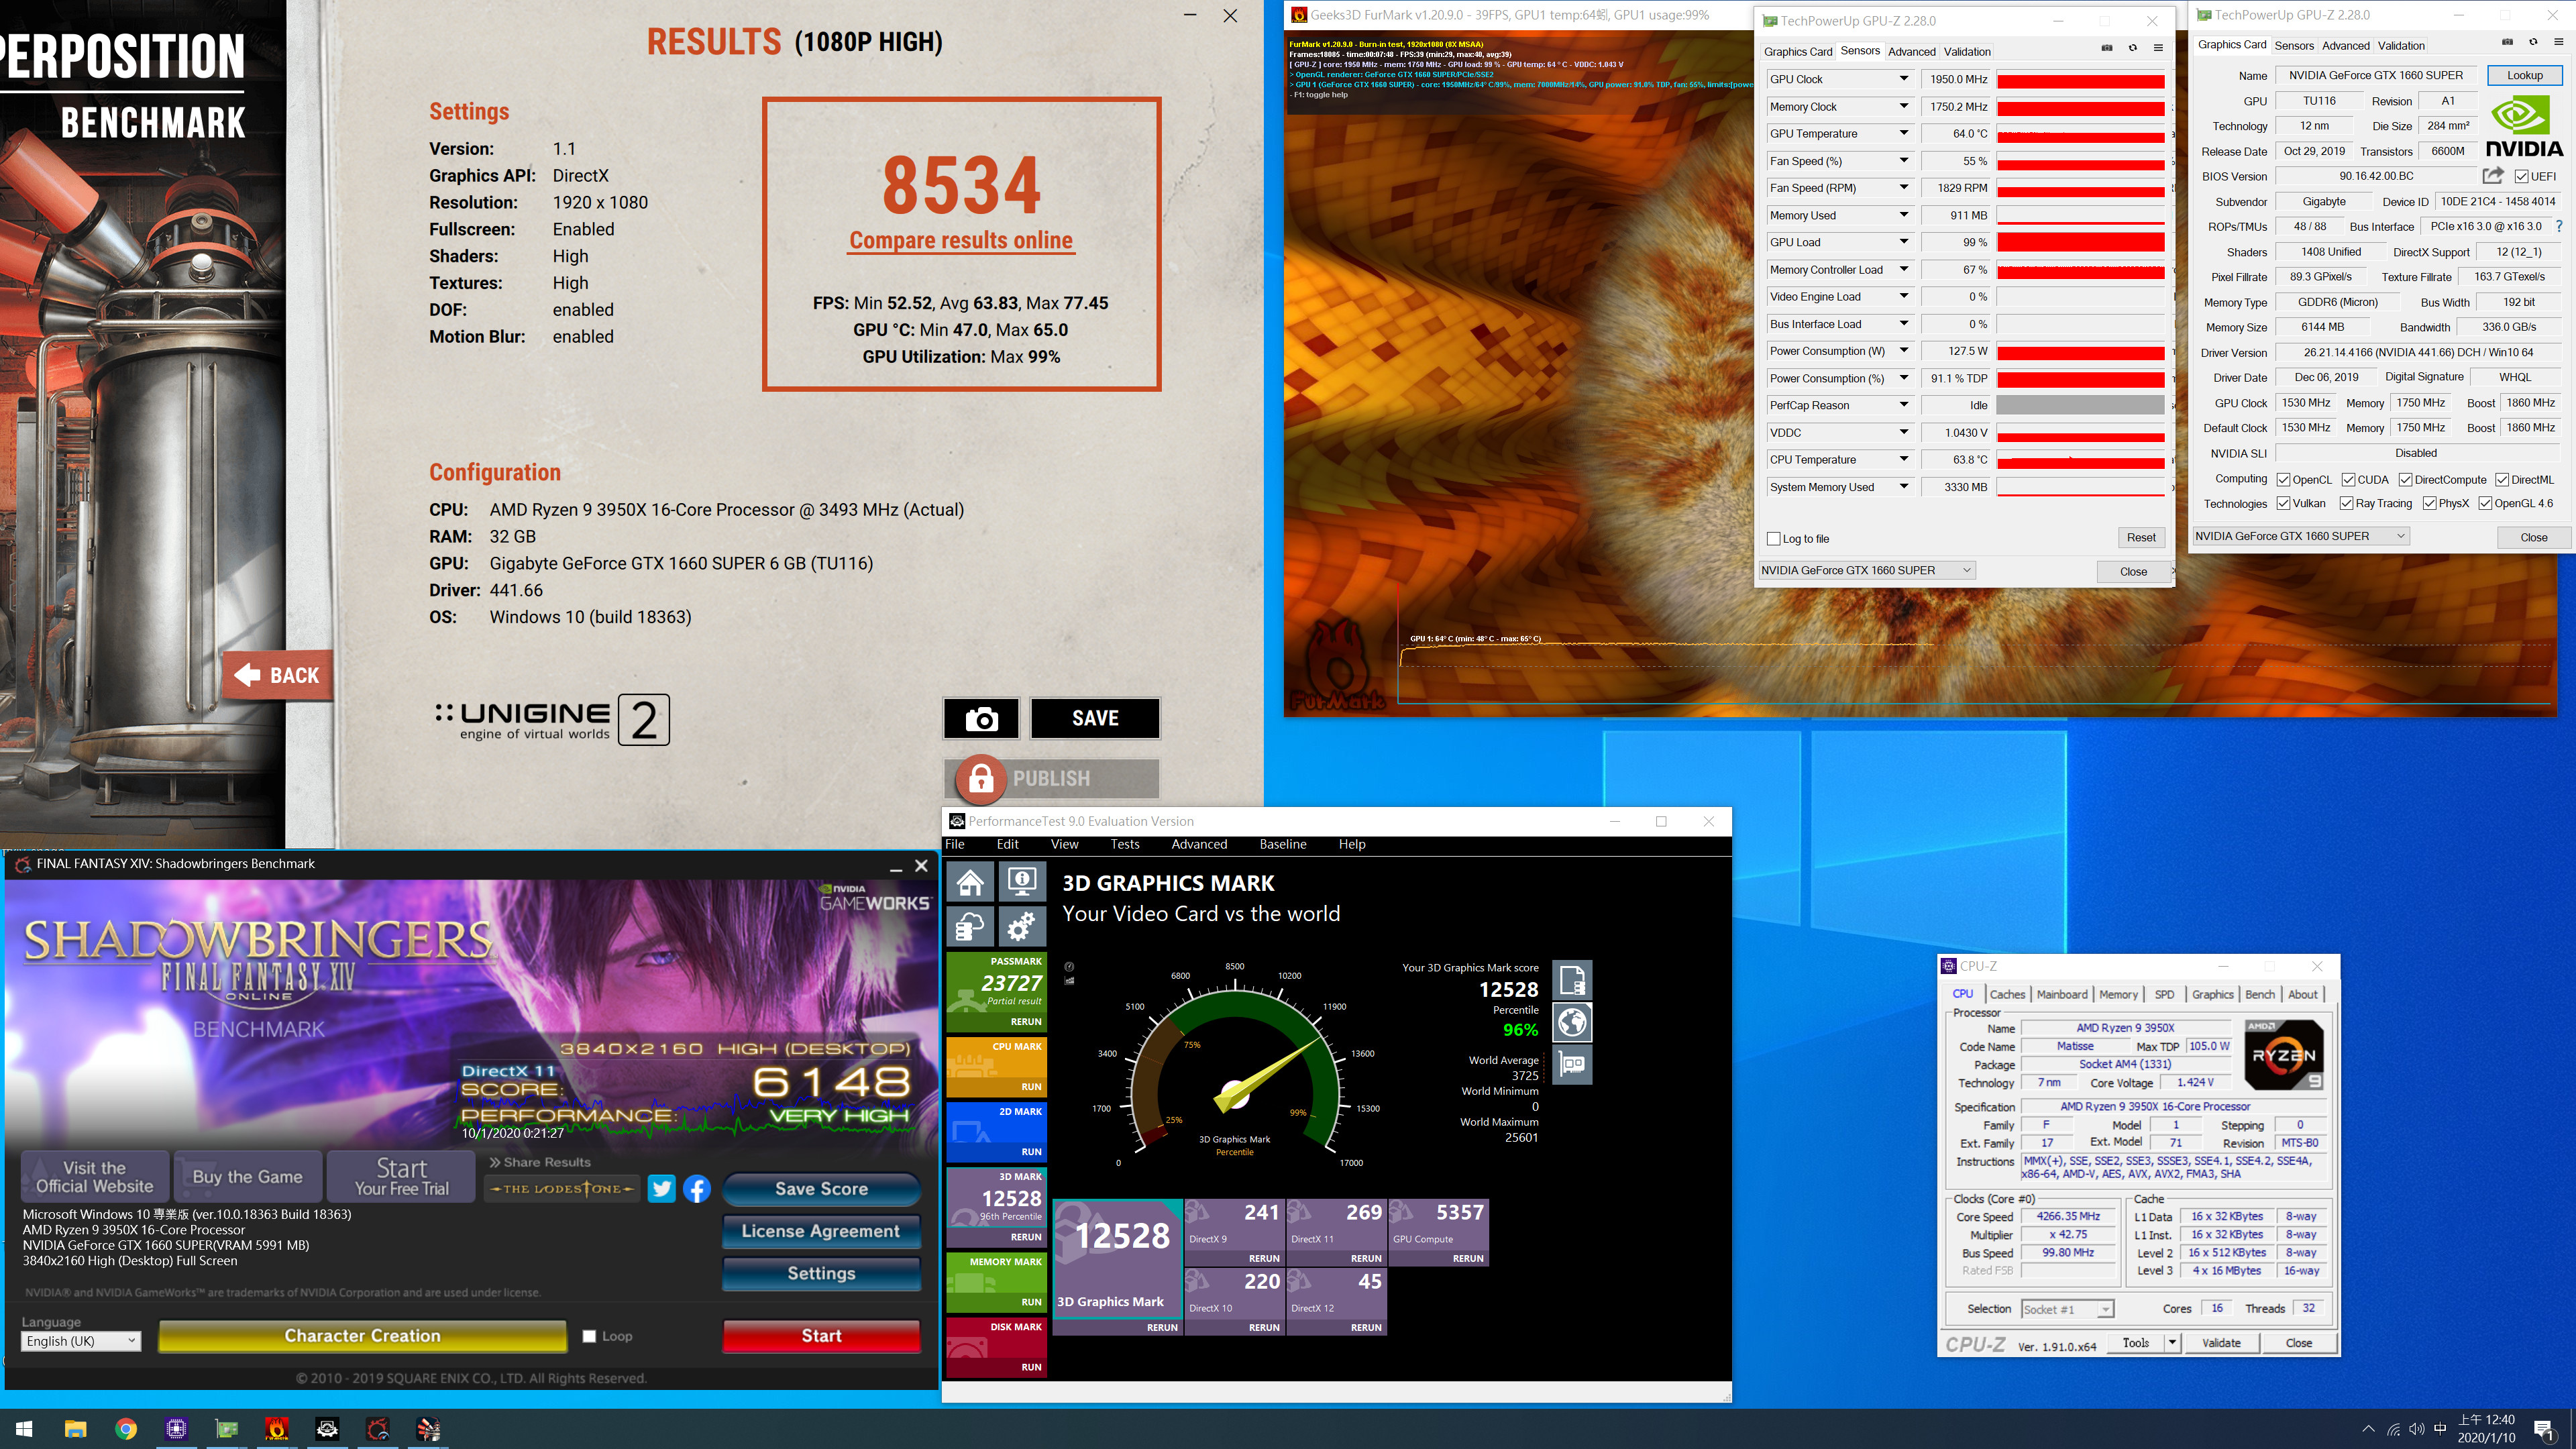Open CPU-Z from the taskbar

coord(176,1428)
